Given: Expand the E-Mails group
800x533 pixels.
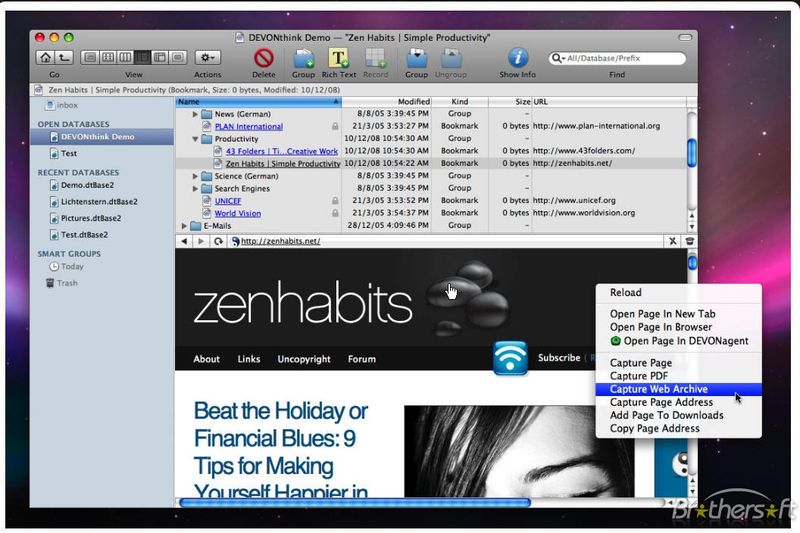Looking at the screenshot, I should tap(184, 225).
